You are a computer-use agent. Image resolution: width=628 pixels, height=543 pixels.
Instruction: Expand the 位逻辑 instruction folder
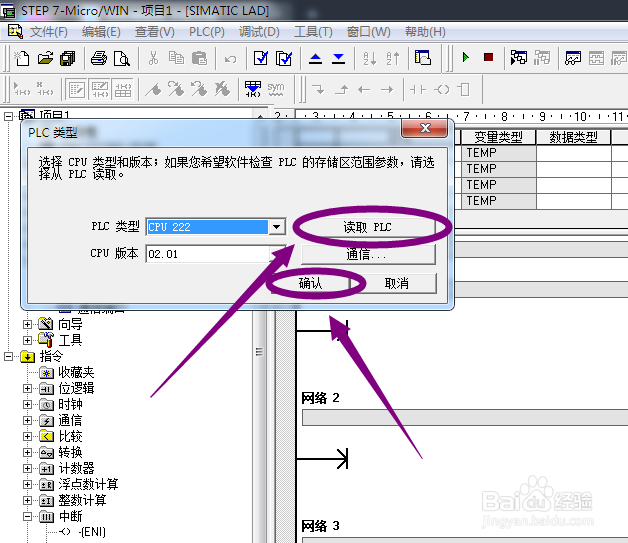click(27, 388)
